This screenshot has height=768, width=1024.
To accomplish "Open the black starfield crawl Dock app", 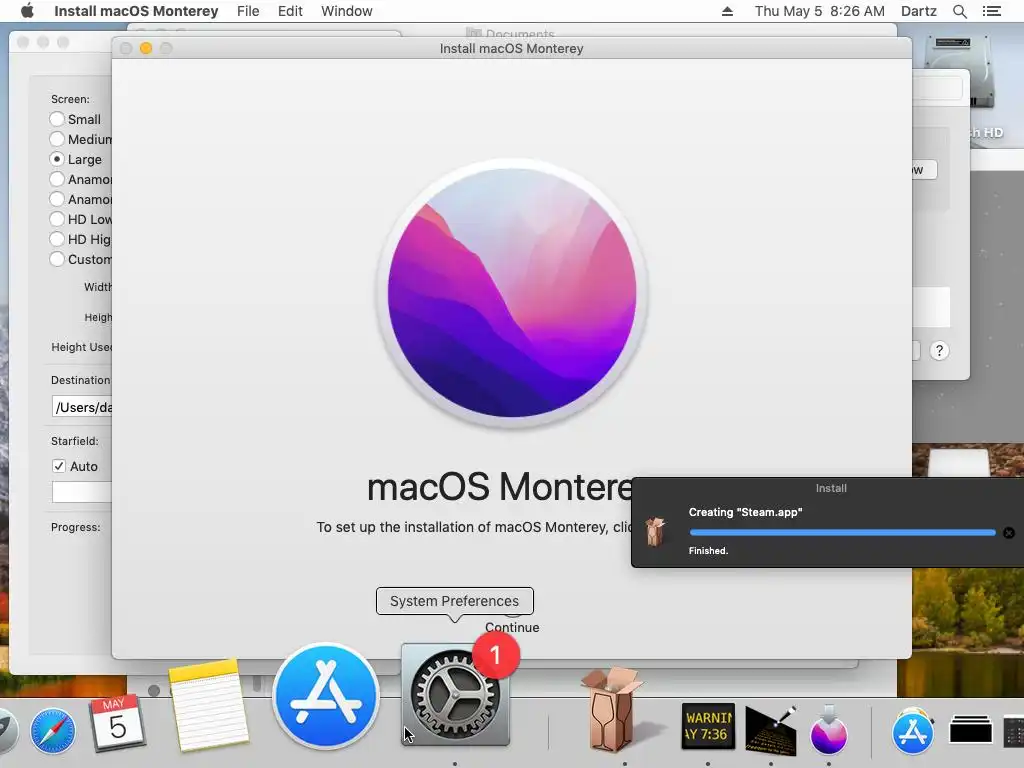I will click(x=771, y=729).
